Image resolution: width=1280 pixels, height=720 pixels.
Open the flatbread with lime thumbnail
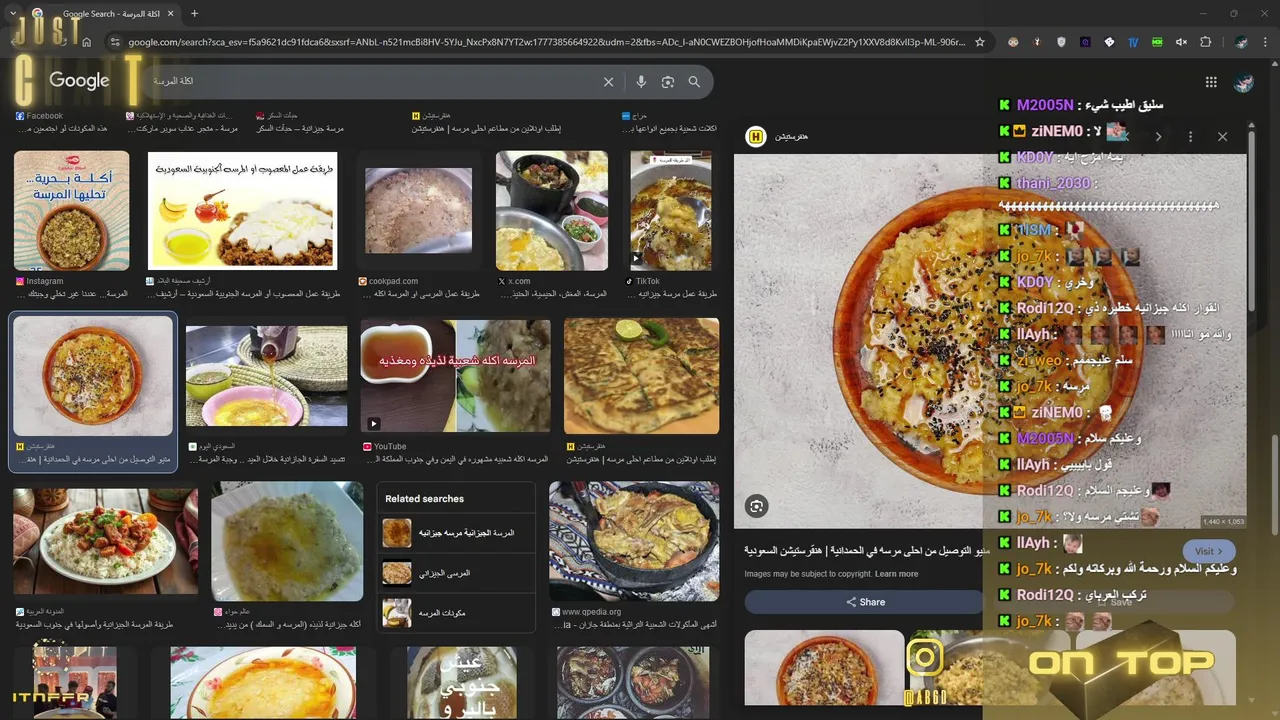tap(641, 375)
